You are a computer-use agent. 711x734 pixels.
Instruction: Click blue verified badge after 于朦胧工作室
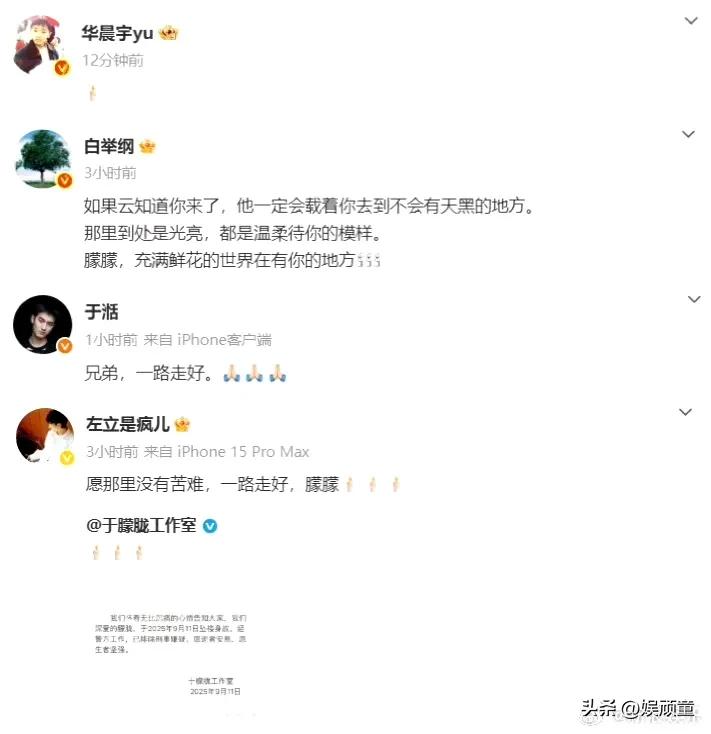click(210, 526)
